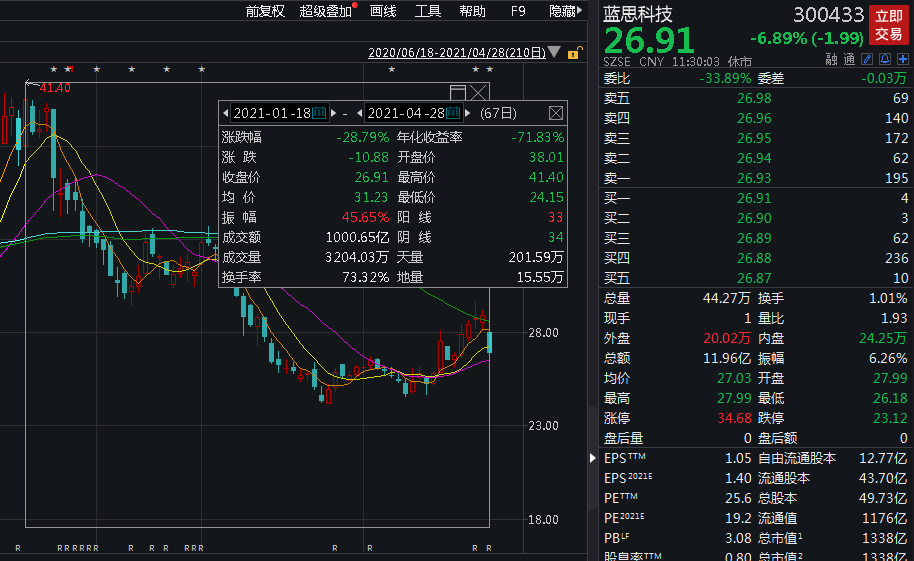Image resolution: width=914 pixels, height=561 pixels.
Task: Toggle the orange lock icon beside date range
Action: click(574, 52)
